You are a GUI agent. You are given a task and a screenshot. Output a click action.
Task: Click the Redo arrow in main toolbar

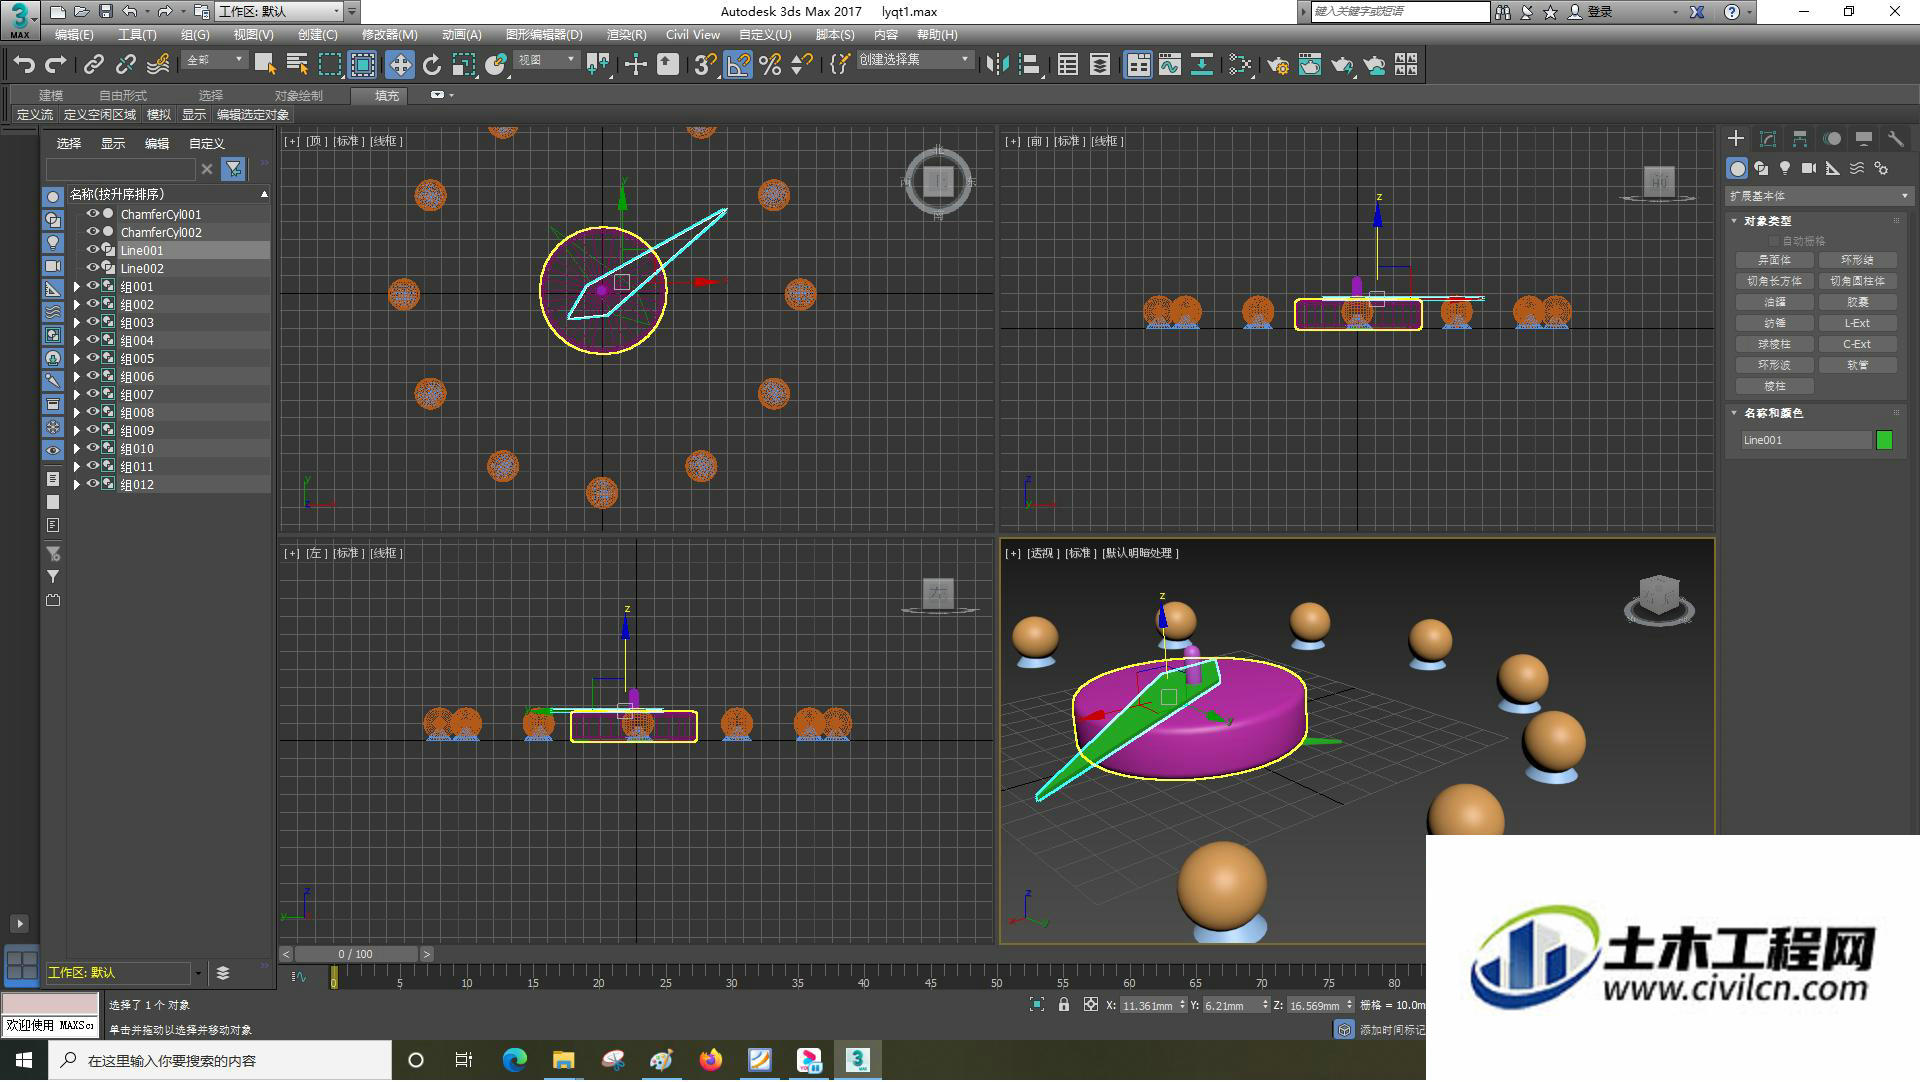[56, 65]
